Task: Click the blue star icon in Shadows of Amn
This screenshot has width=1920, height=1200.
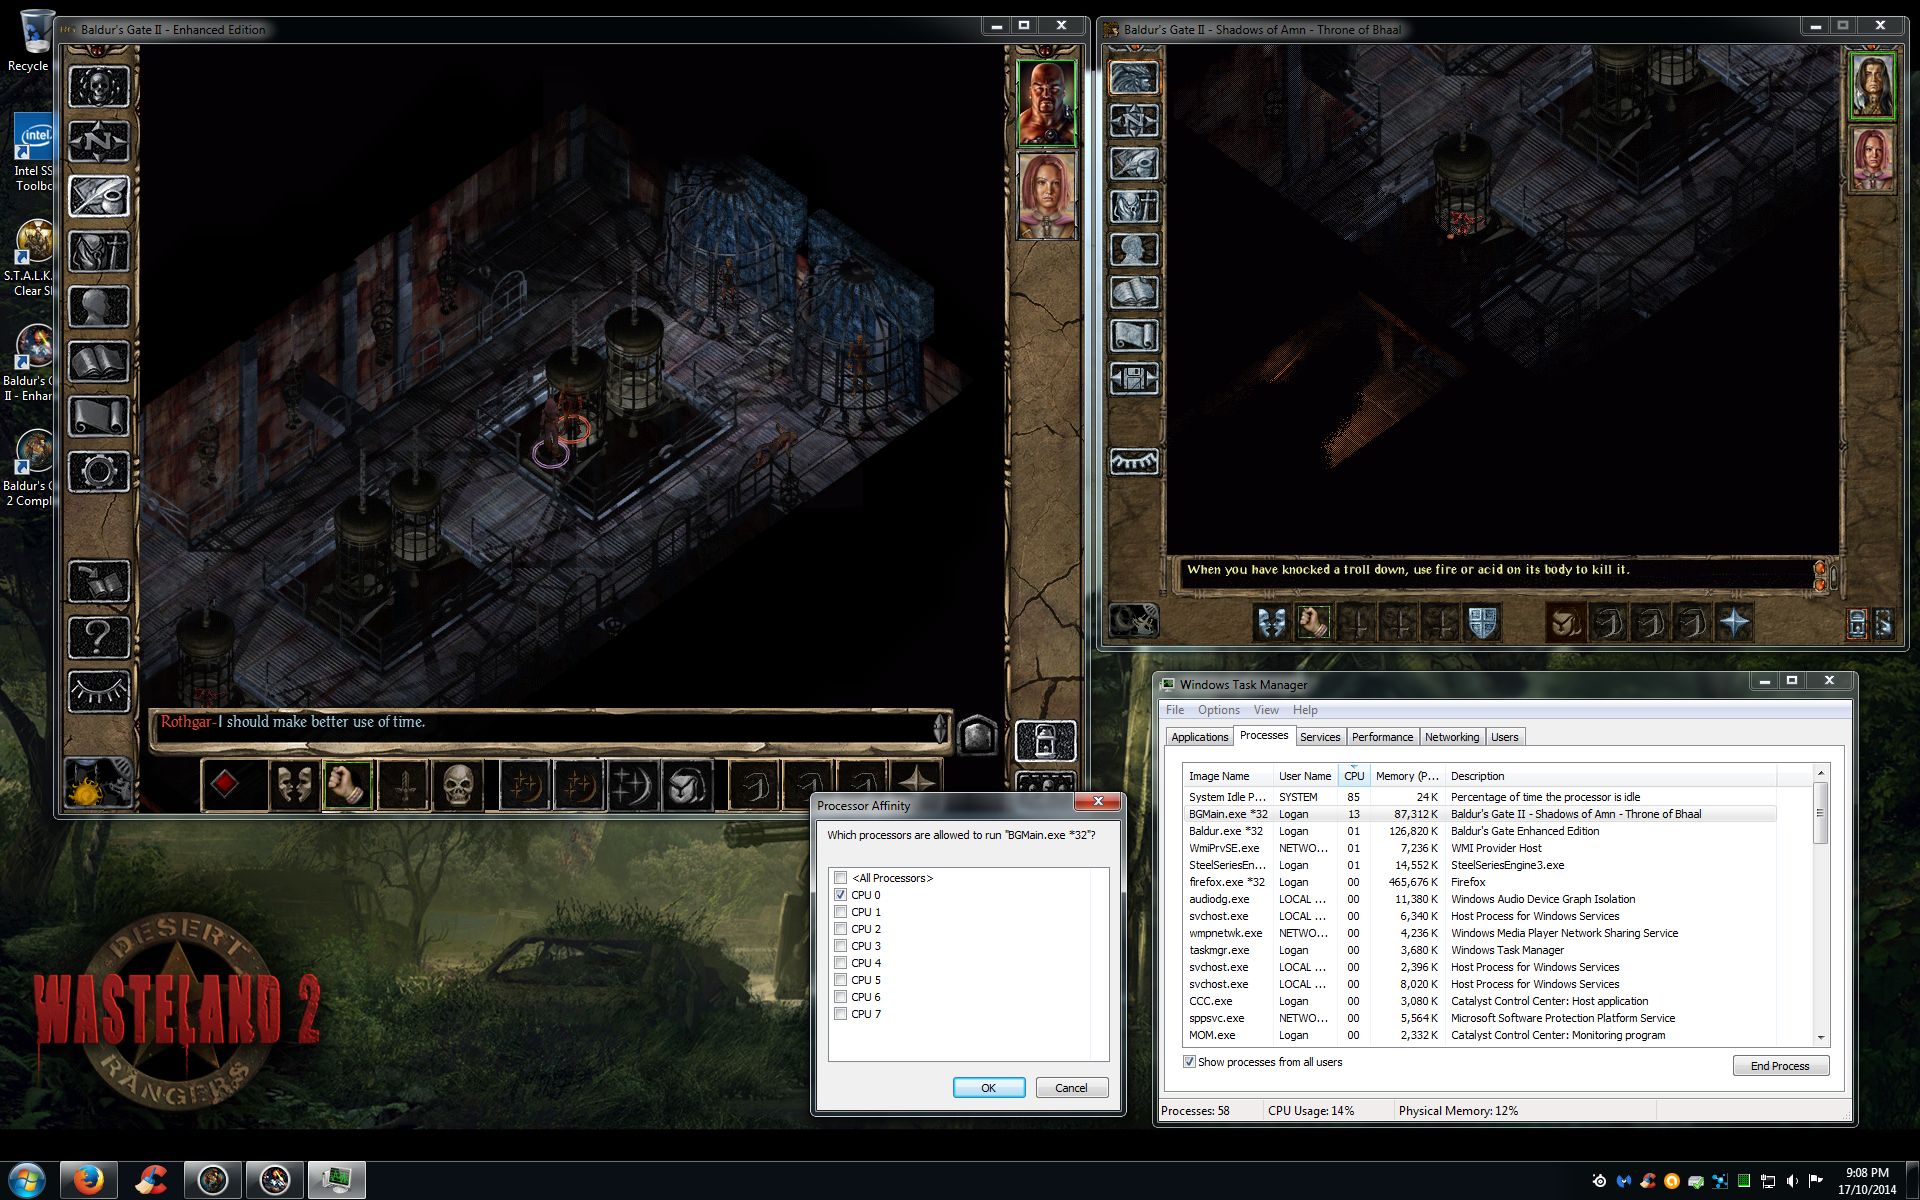Action: [x=1734, y=622]
